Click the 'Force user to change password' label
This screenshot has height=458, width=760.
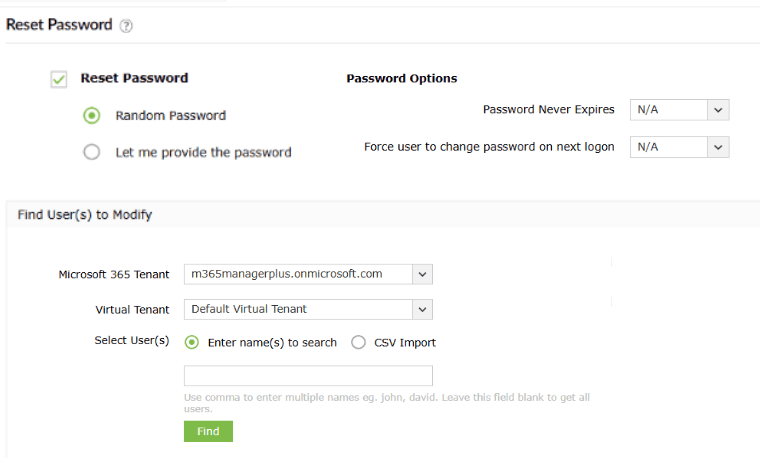click(x=489, y=147)
